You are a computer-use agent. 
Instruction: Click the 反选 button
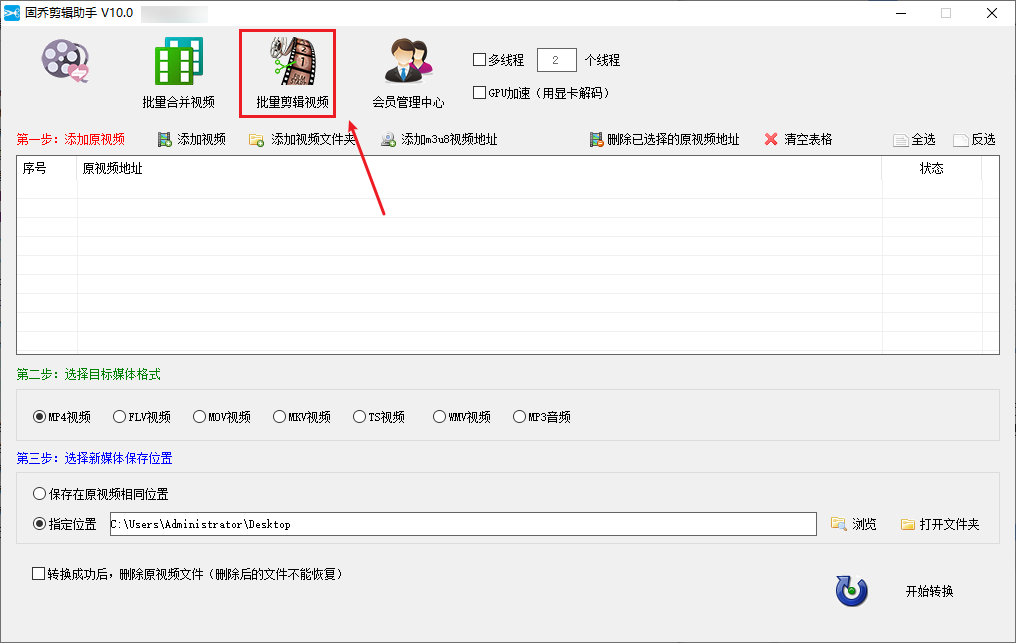[x=975, y=140]
